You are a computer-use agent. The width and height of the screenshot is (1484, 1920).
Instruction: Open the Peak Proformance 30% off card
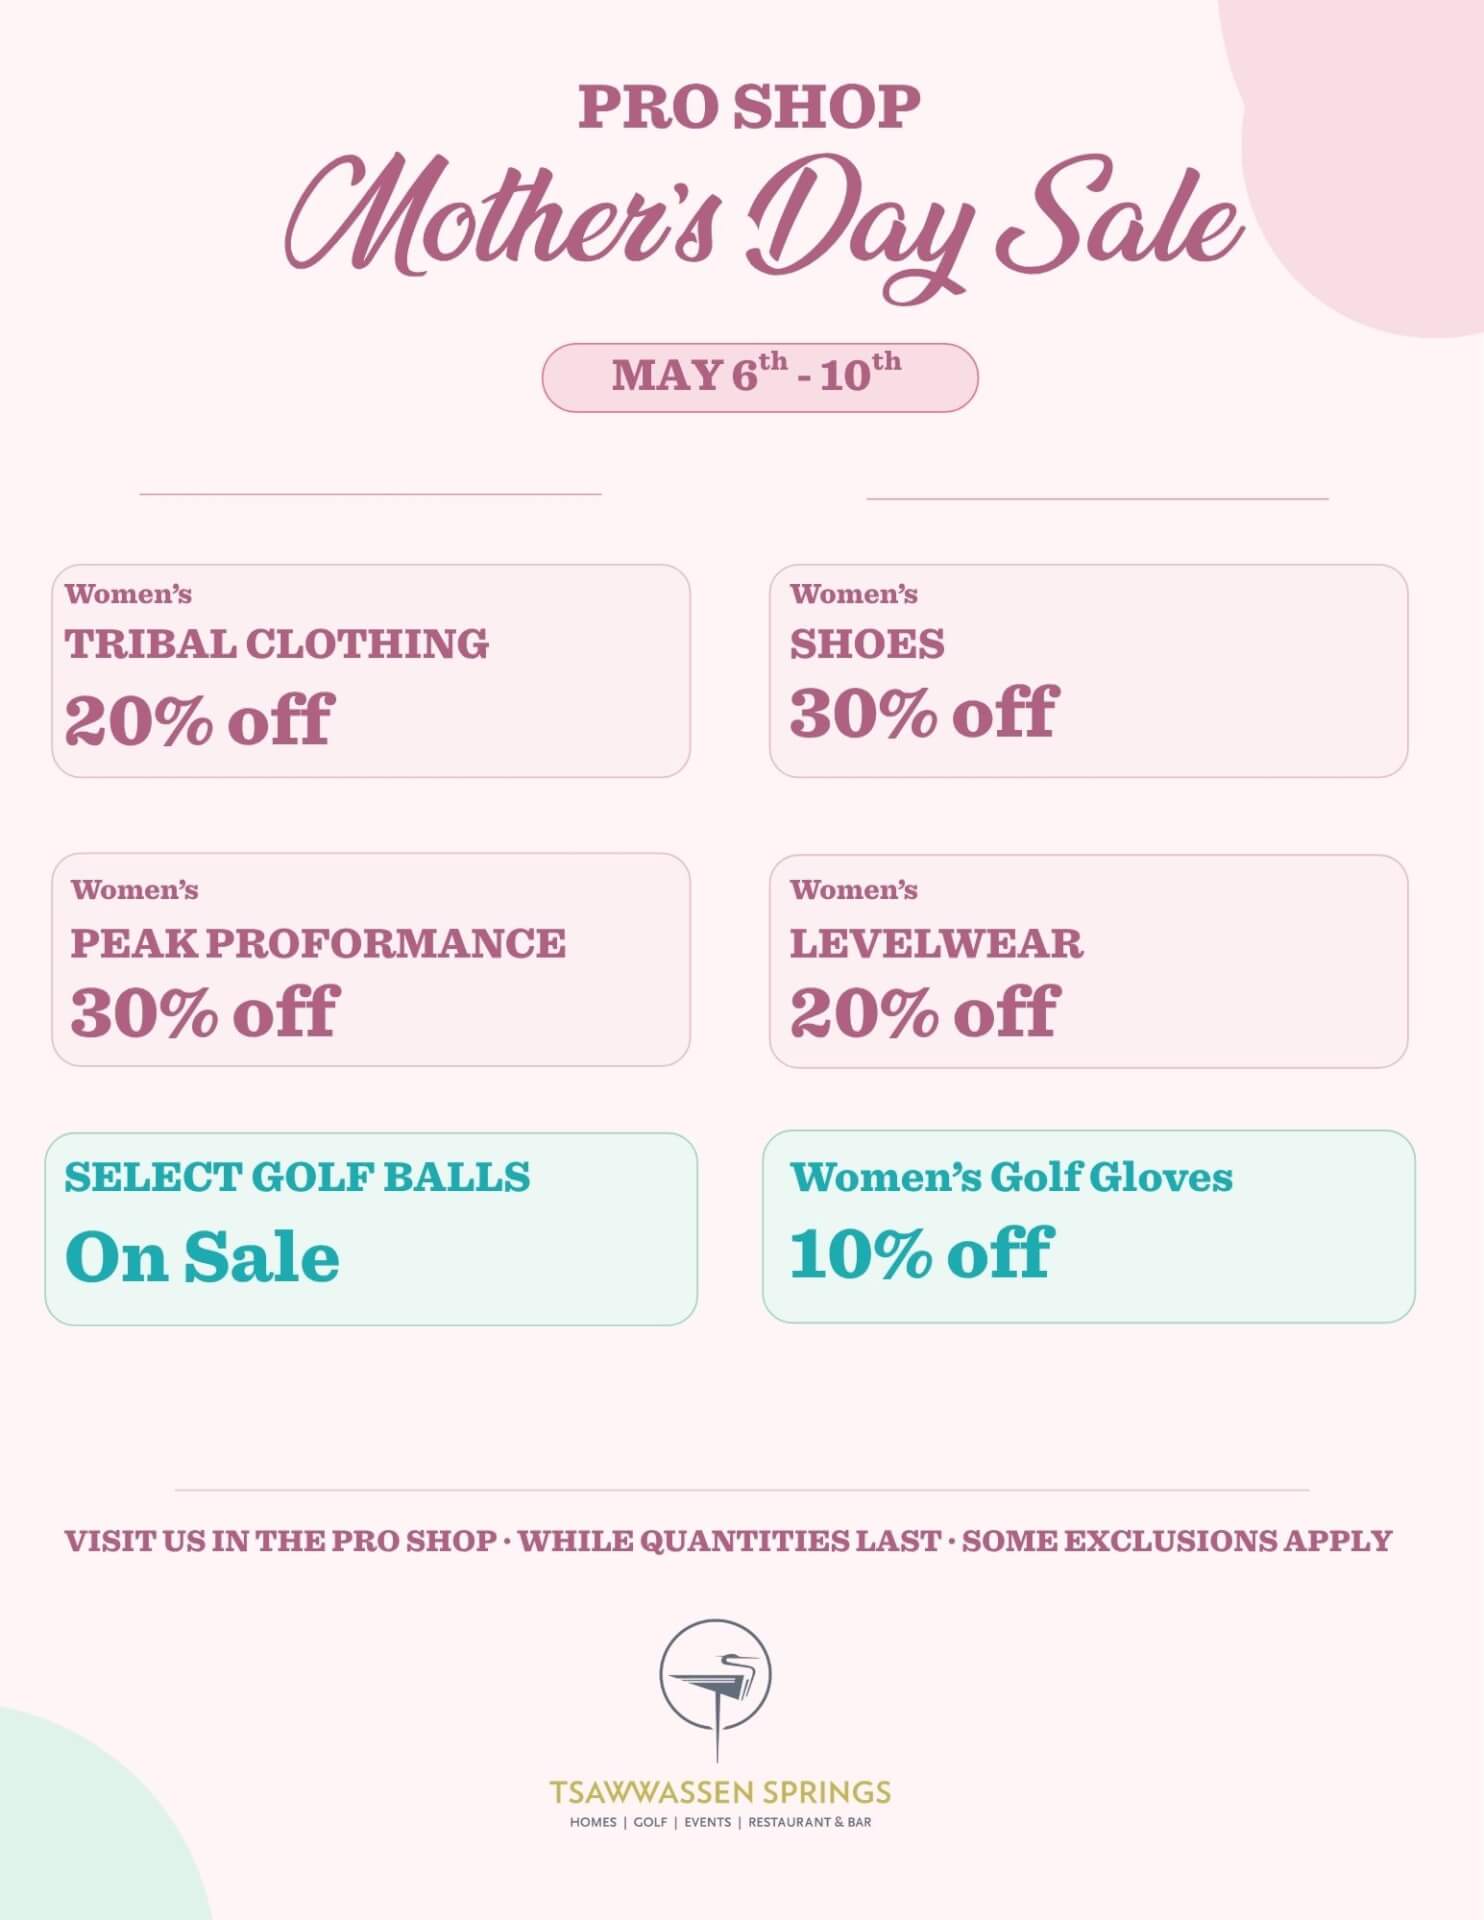(x=371, y=960)
